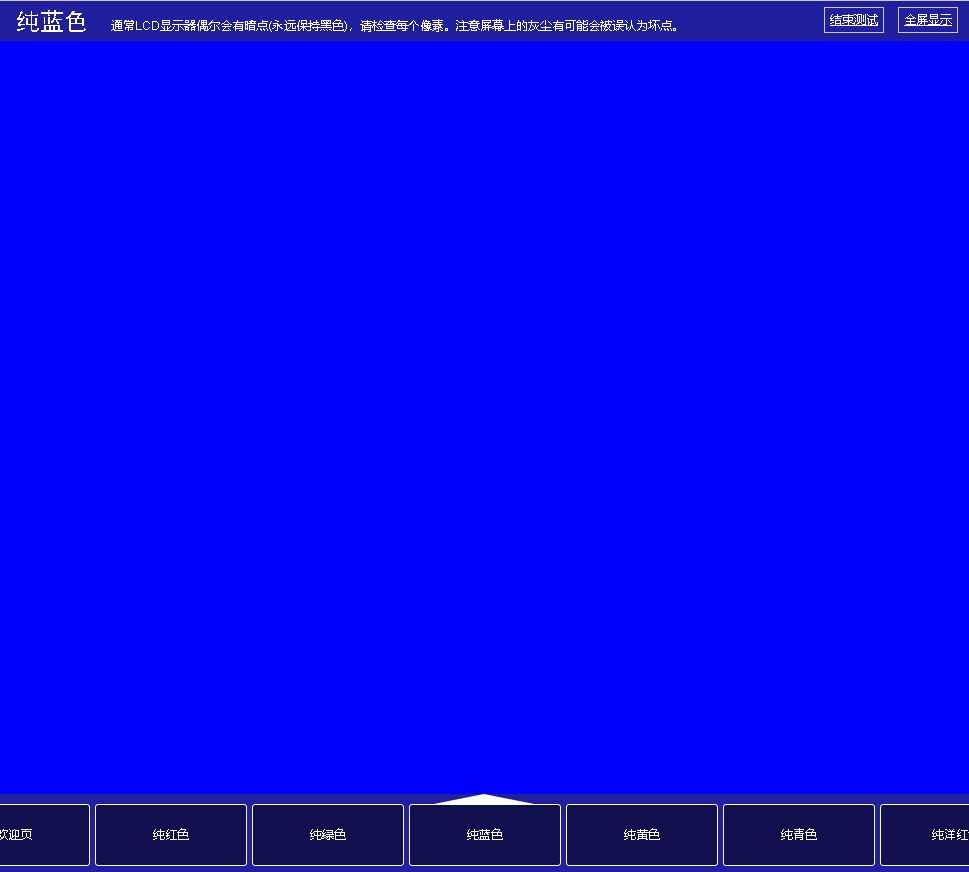This screenshot has width=969, height=872.
Task: Switch to the 纯红色 test screen
Action: pos(171,835)
